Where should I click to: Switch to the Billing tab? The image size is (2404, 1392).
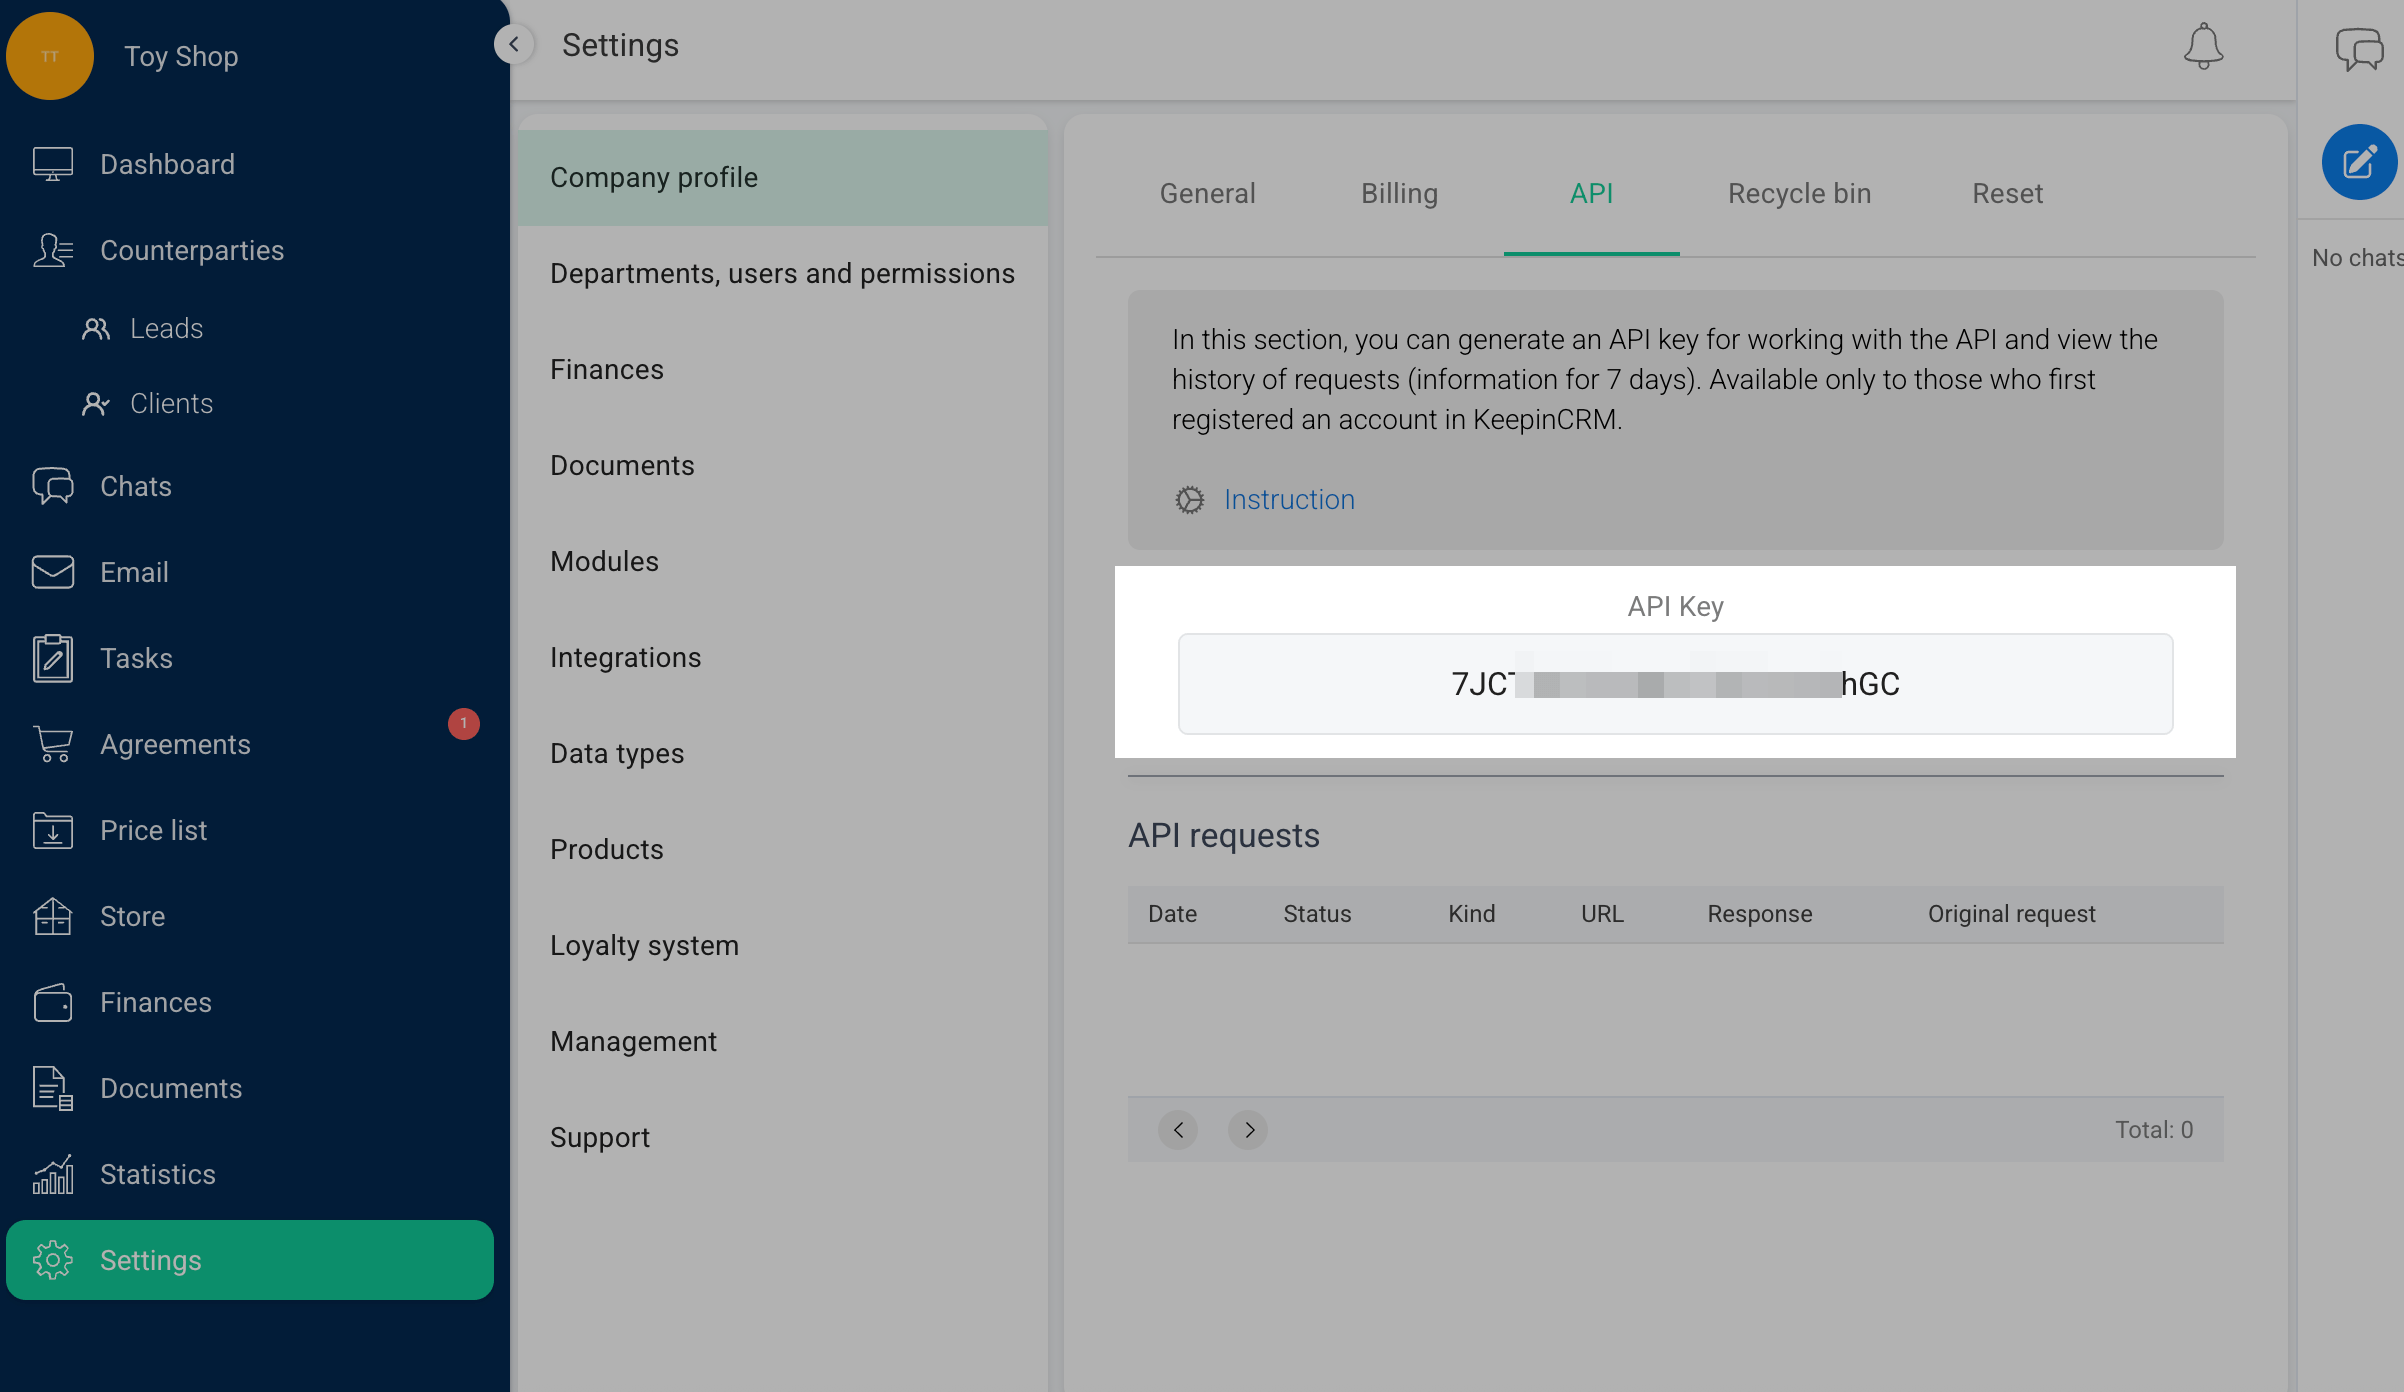1399,193
